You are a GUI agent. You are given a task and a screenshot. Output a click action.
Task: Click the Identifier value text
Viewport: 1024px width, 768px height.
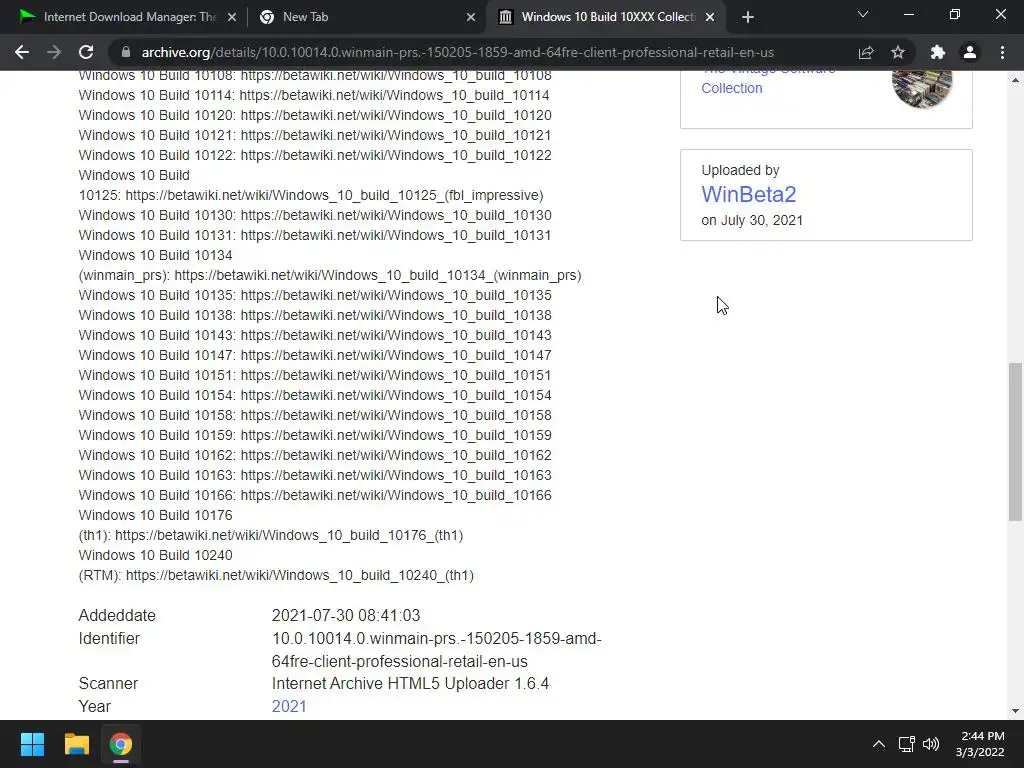point(436,650)
